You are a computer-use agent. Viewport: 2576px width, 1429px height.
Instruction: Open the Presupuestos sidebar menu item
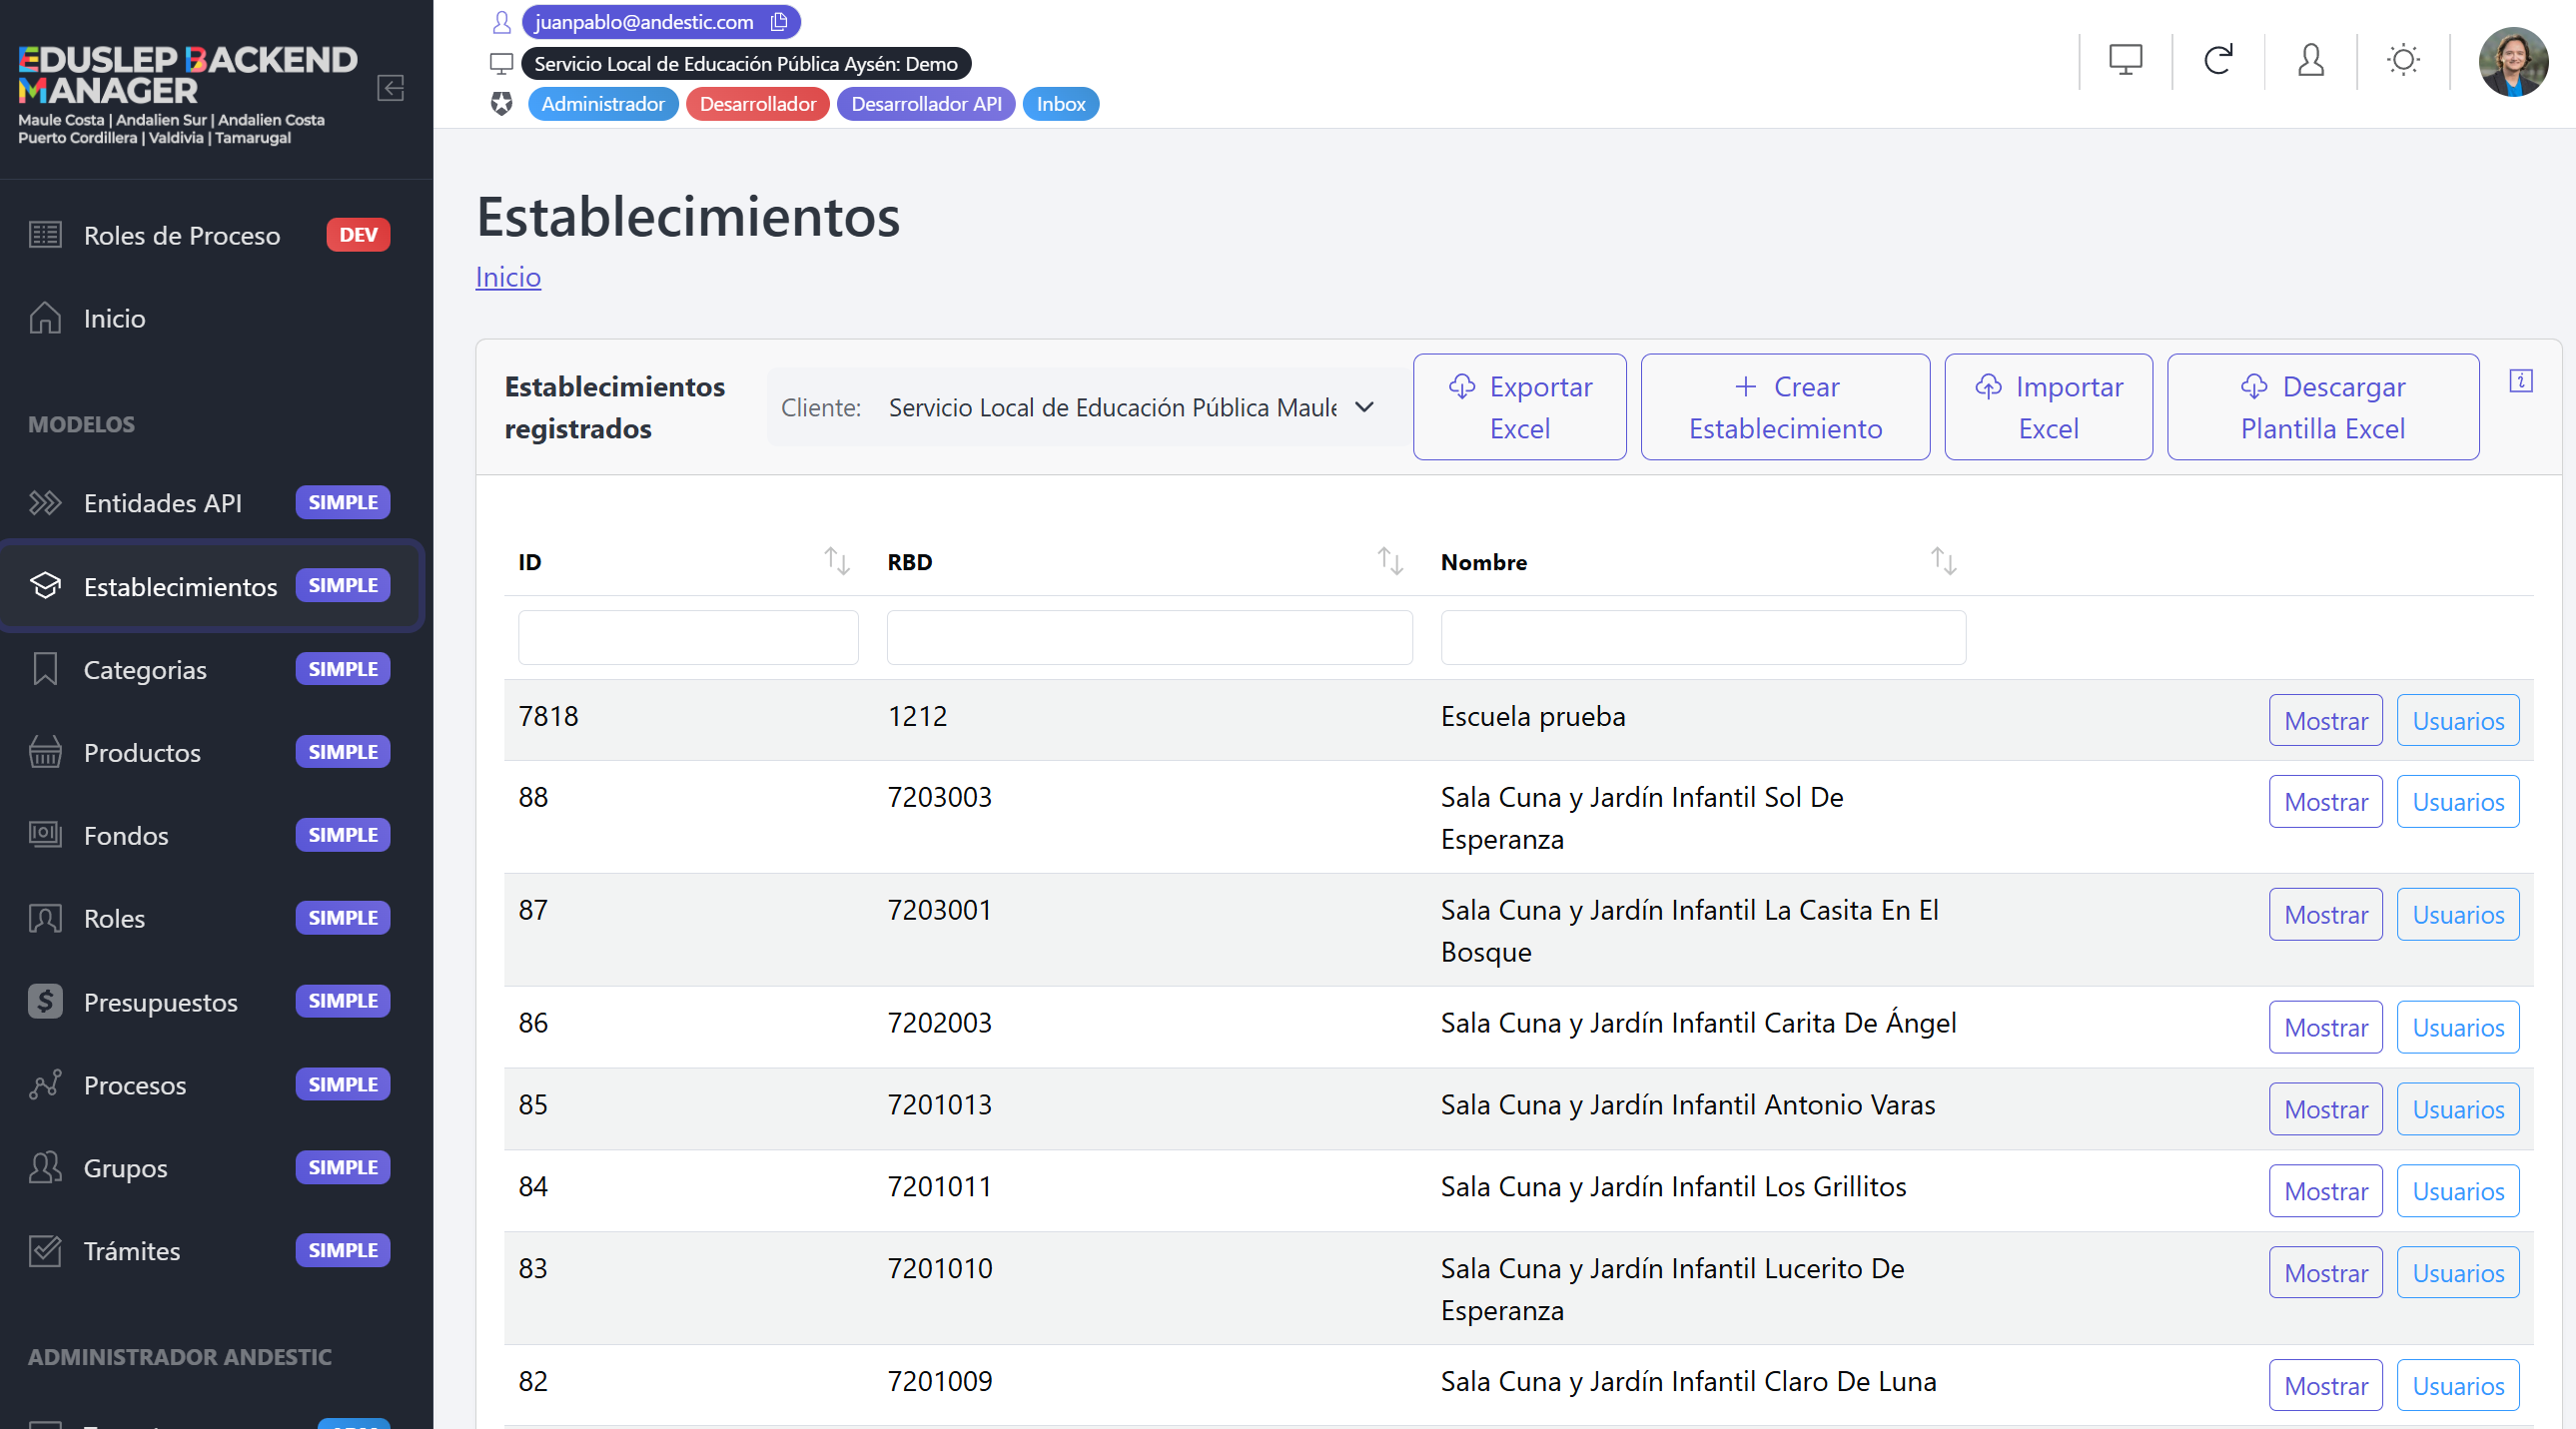[x=160, y=1002]
